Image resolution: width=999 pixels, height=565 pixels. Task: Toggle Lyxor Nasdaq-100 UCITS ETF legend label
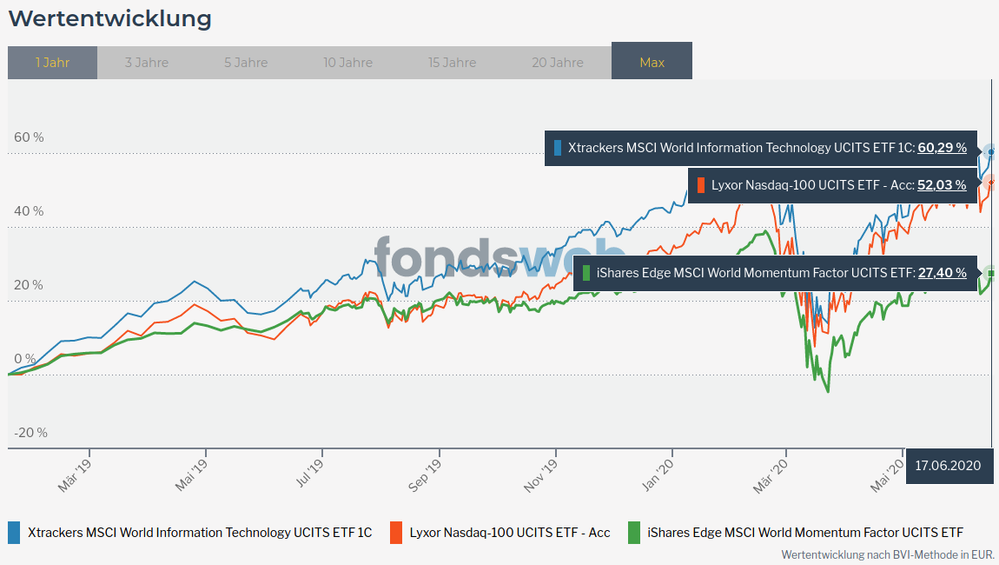(510, 532)
